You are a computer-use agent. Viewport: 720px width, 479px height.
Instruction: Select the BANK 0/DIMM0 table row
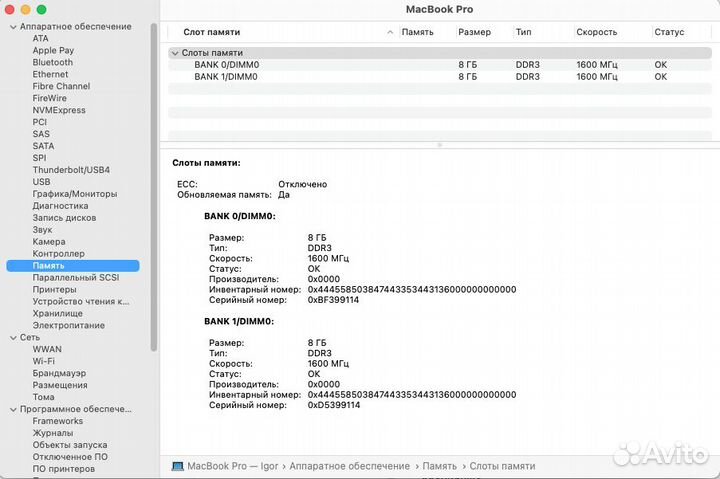click(226, 65)
